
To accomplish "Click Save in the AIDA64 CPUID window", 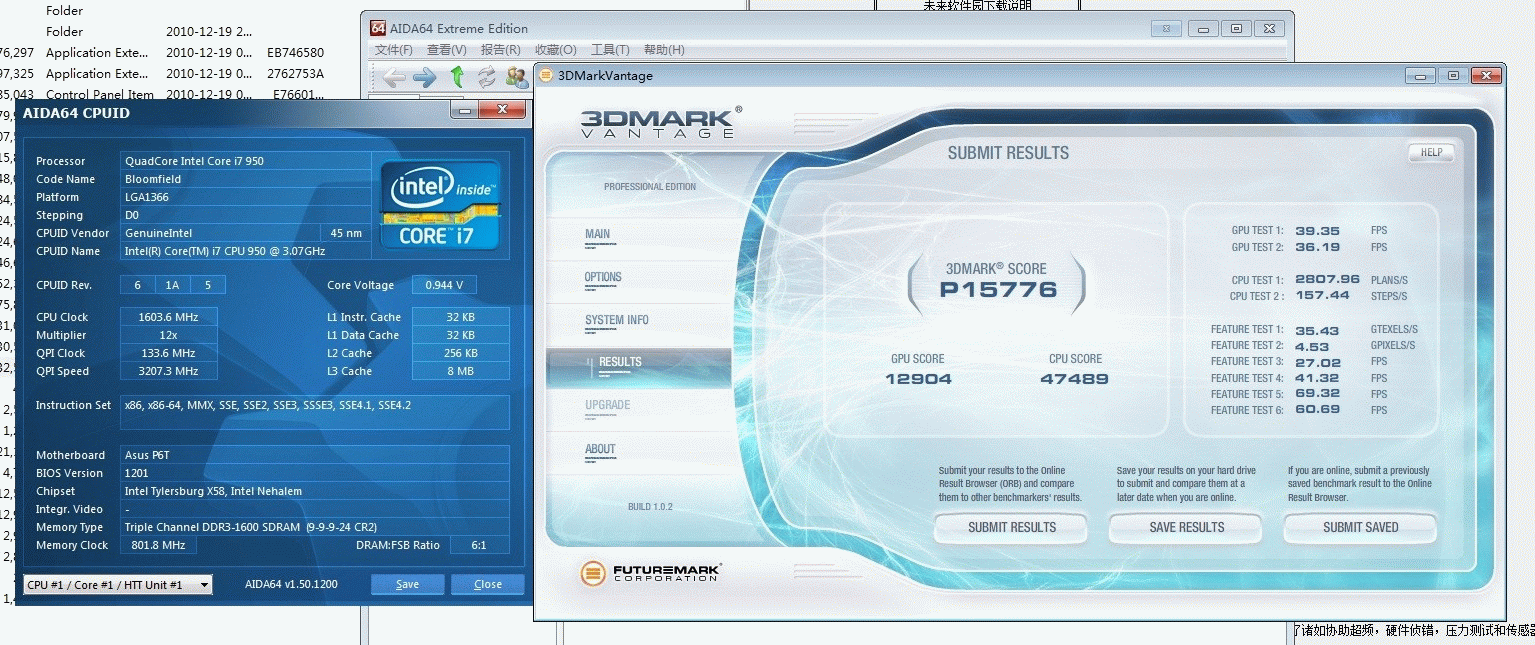I will (x=407, y=584).
